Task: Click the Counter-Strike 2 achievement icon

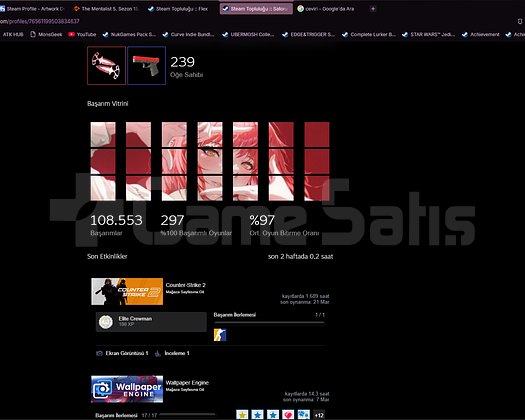Action: pos(220,335)
